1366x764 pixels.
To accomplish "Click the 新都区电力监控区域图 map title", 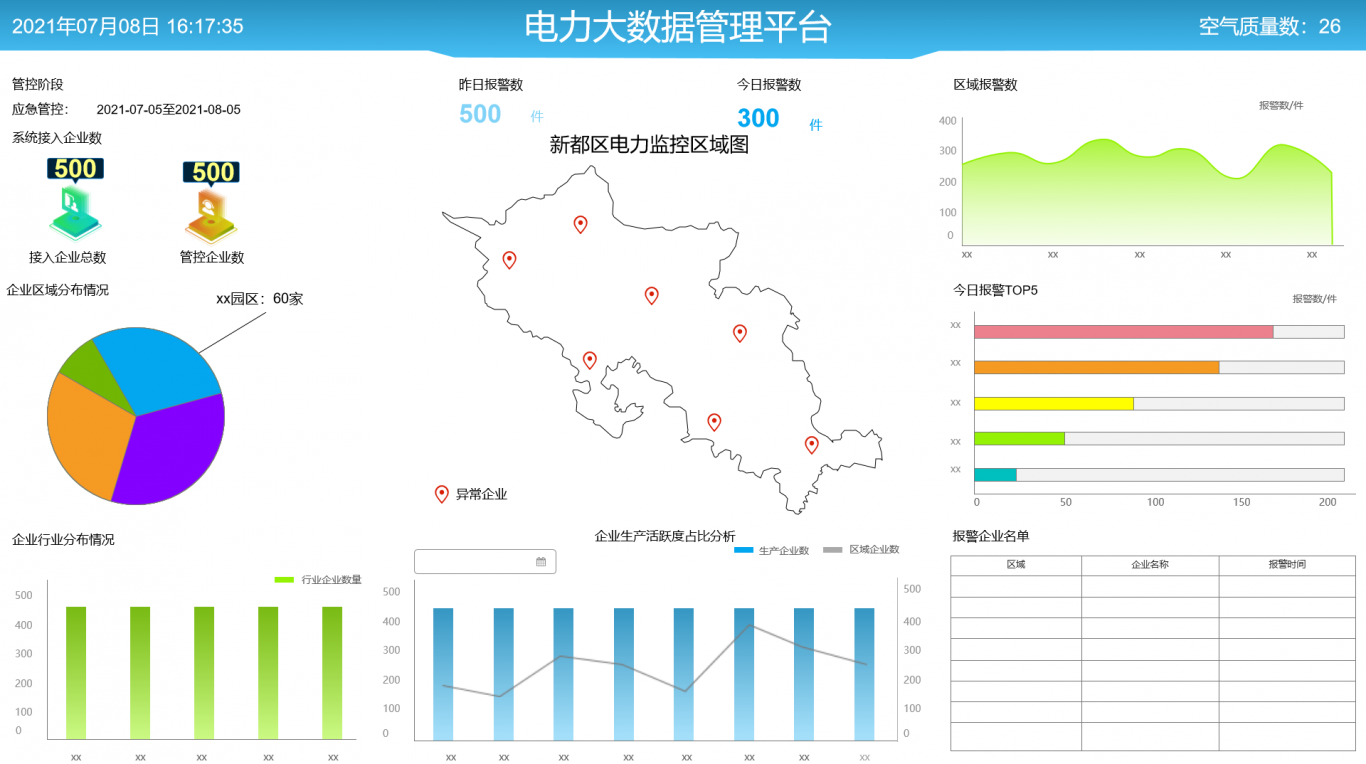I will tap(650, 145).
